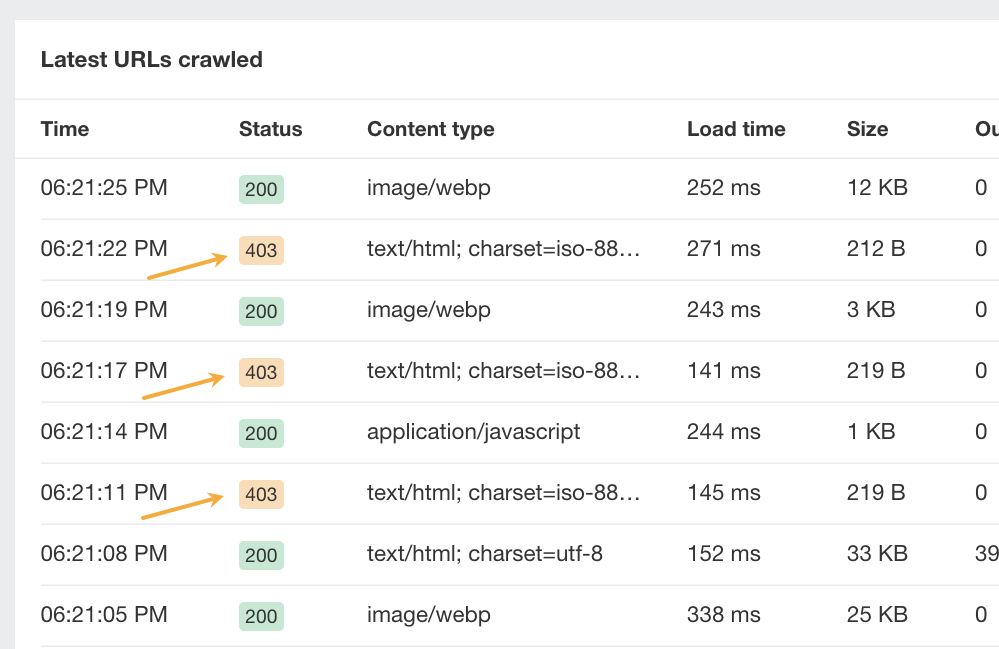This screenshot has width=999, height=649.
Task: Click the 200 status badge for 06:21:08 PM
Action: pos(260,554)
